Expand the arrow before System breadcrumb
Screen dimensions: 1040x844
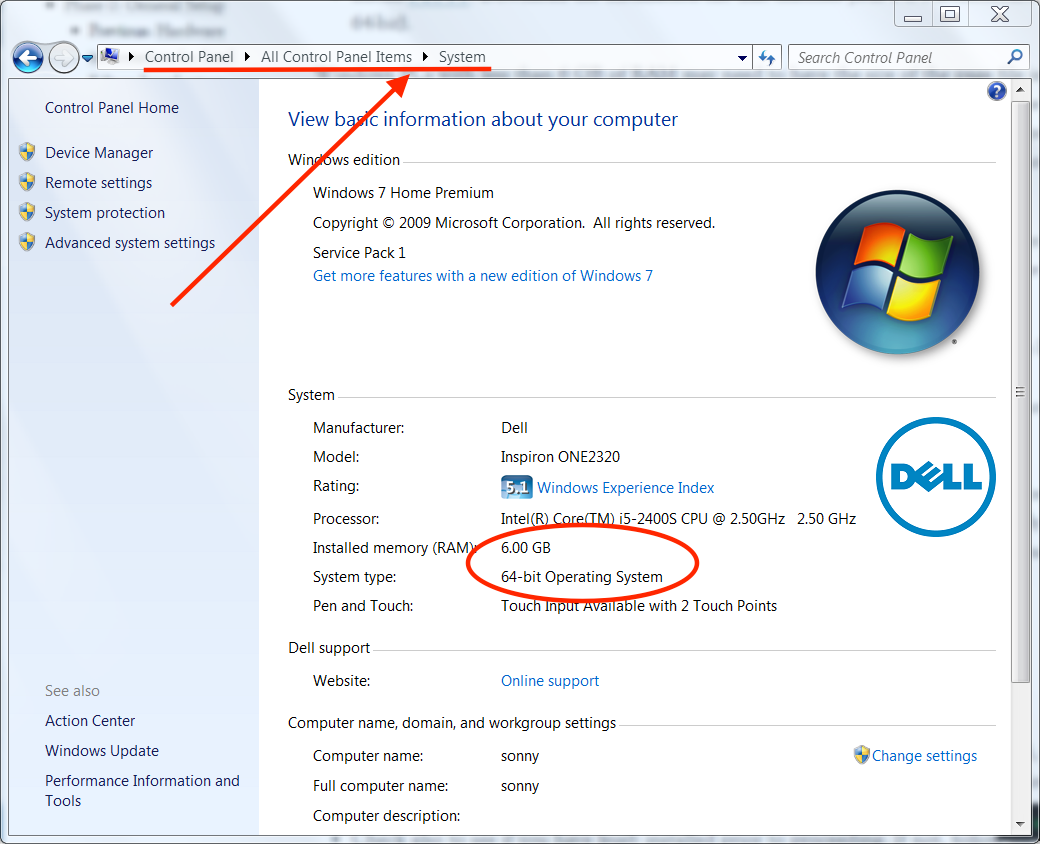pyautogui.click(x=425, y=57)
